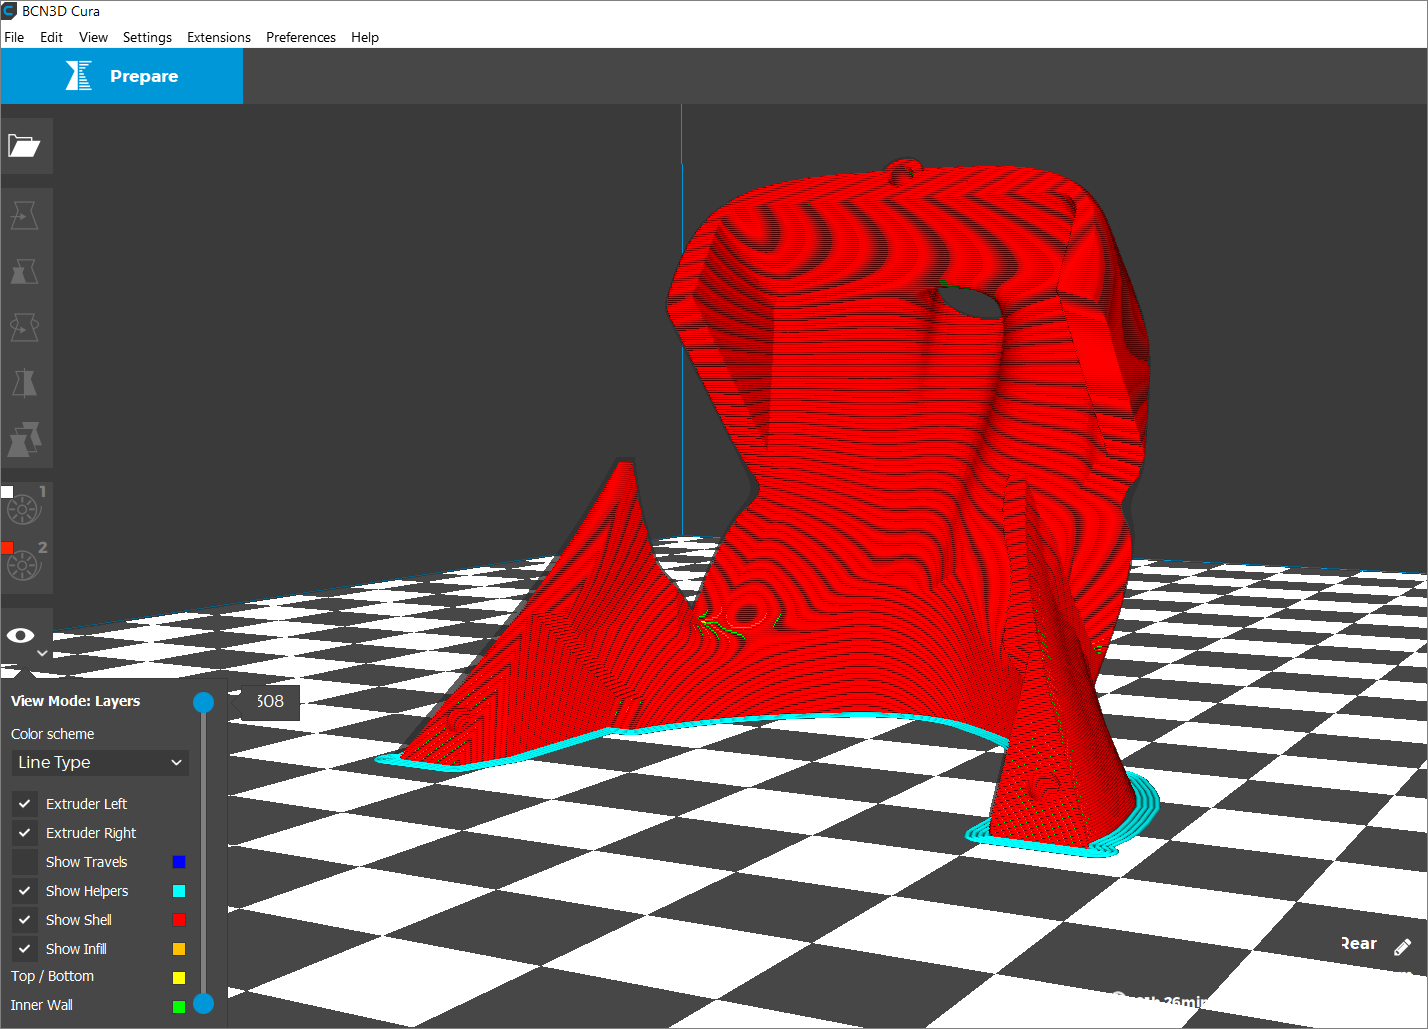The image size is (1428, 1029).
Task: Uncheck the Show Infill checkbox
Action: (25, 949)
